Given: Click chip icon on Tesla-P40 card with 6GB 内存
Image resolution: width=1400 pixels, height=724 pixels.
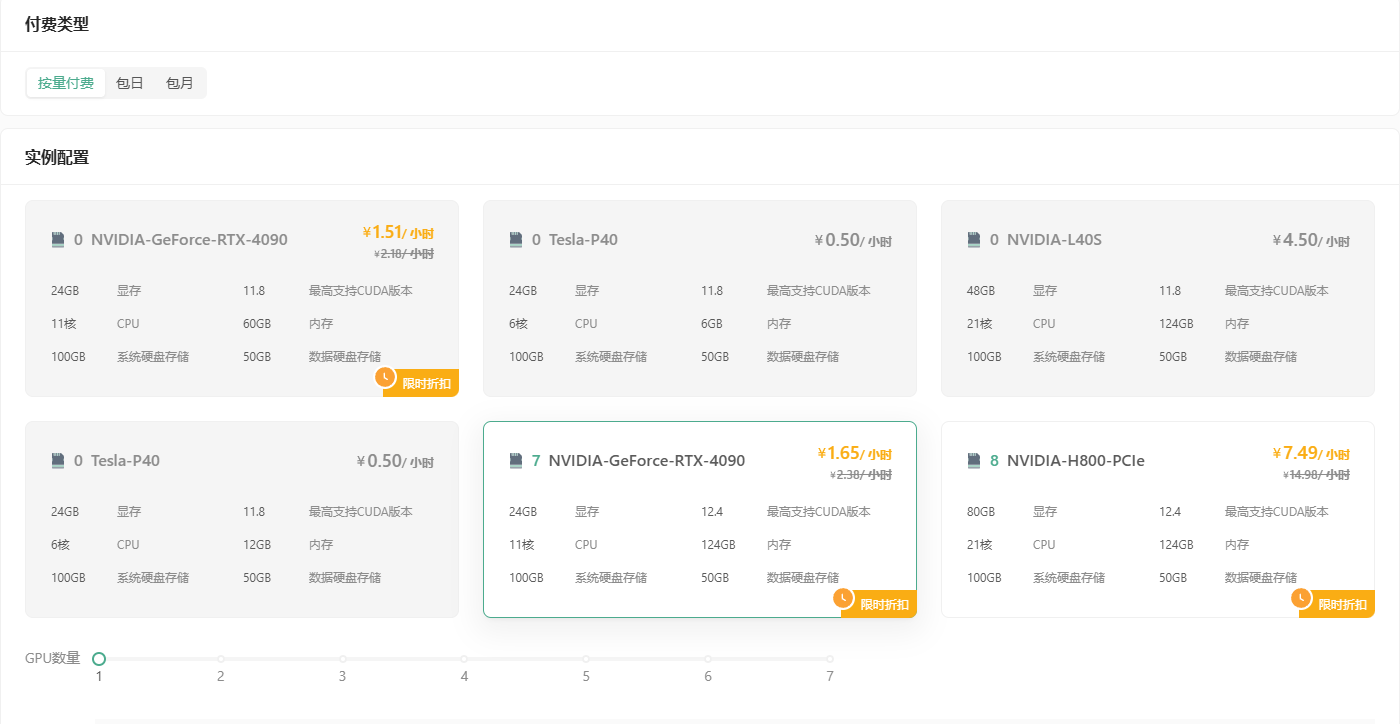Looking at the screenshot, I should point(516,240).
